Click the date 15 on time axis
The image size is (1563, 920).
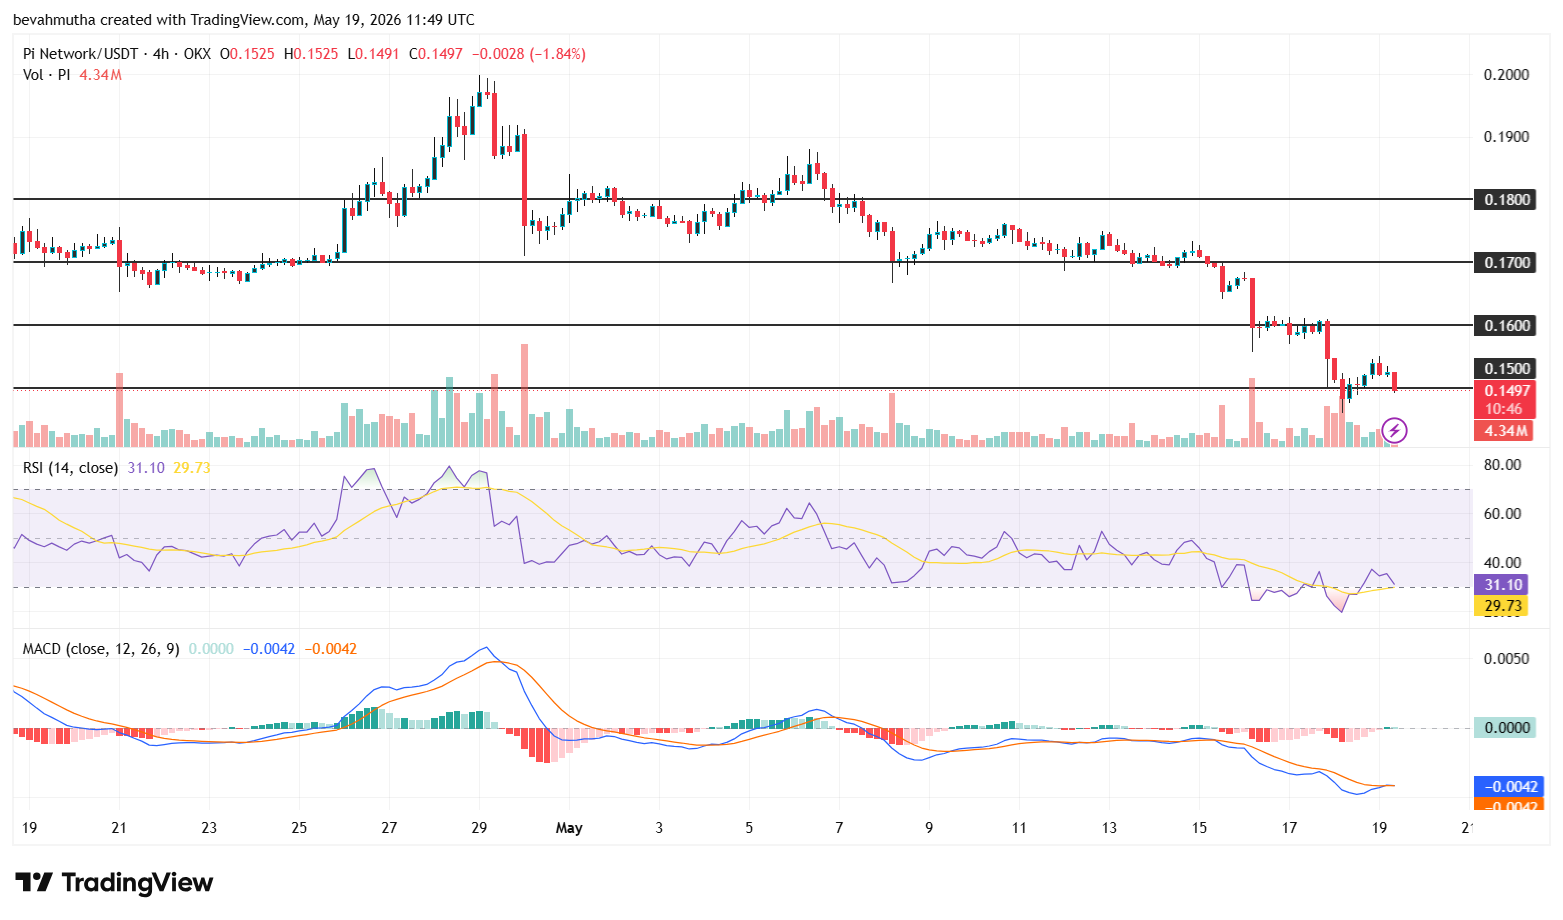click(x=1199, y=828)
